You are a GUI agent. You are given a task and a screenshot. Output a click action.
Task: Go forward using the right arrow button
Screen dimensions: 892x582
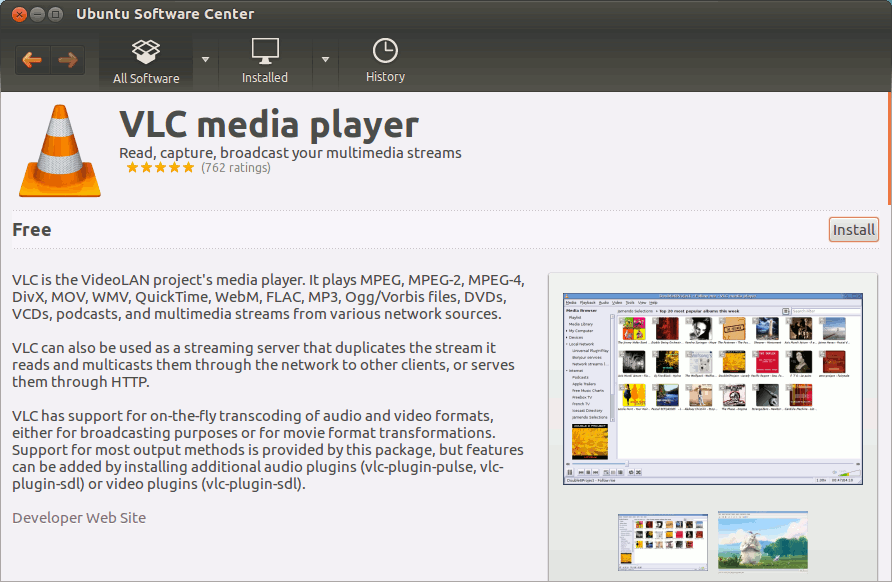coord(68,60)
